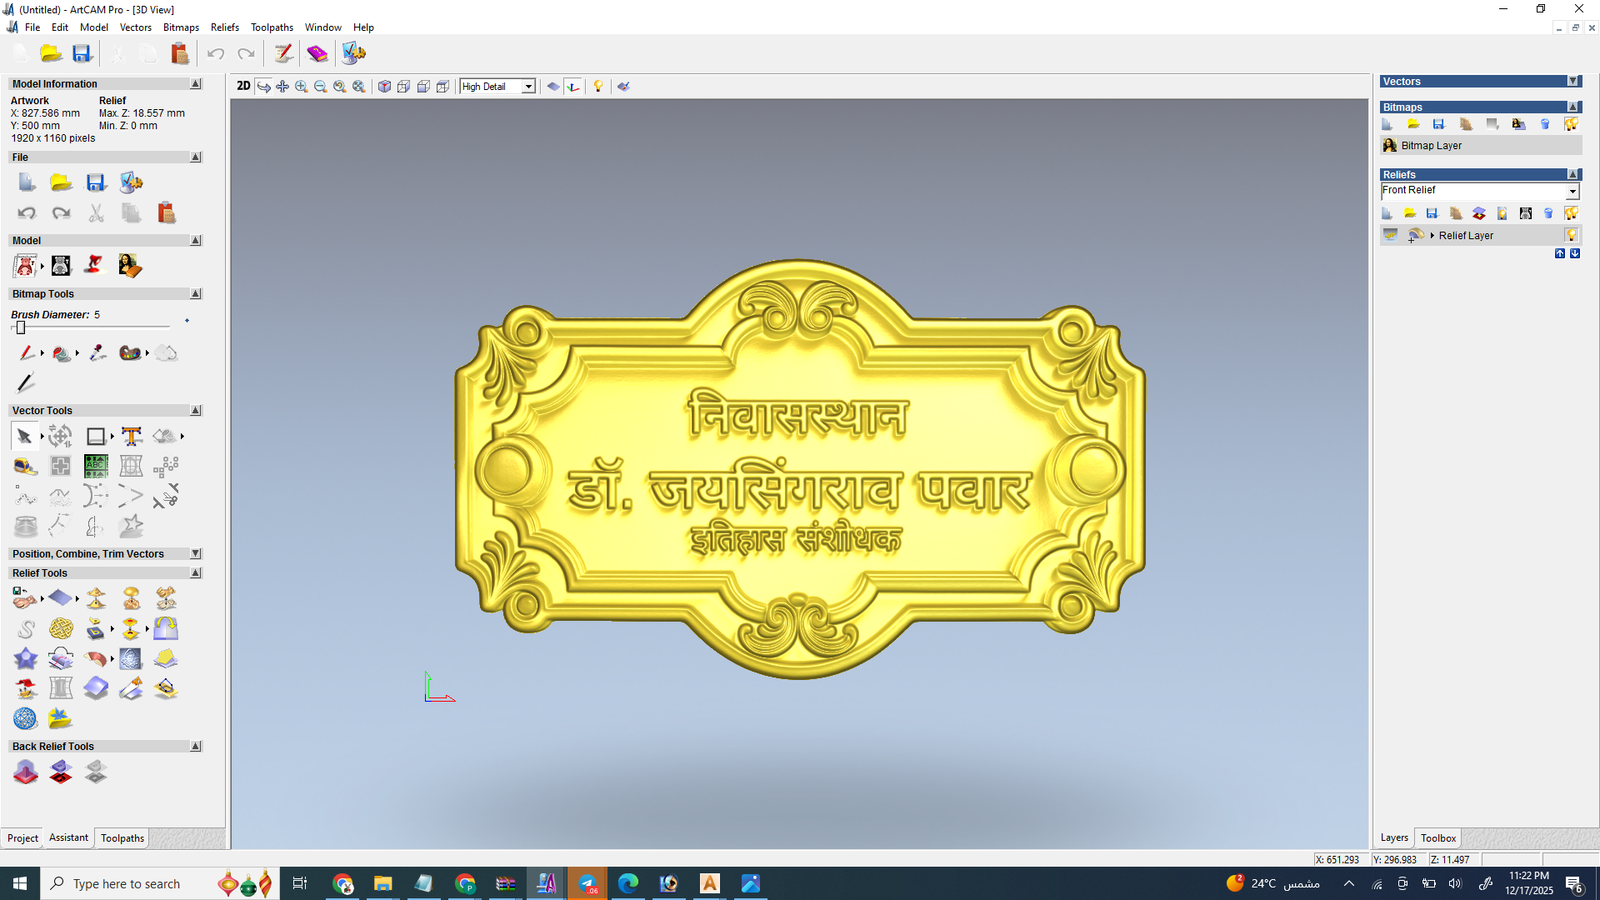The width and height of the screenshot is (1600, 900).
Task: Adjust the Brush Diameter slider
Action: pyautogui.click(x=20, y=328)
